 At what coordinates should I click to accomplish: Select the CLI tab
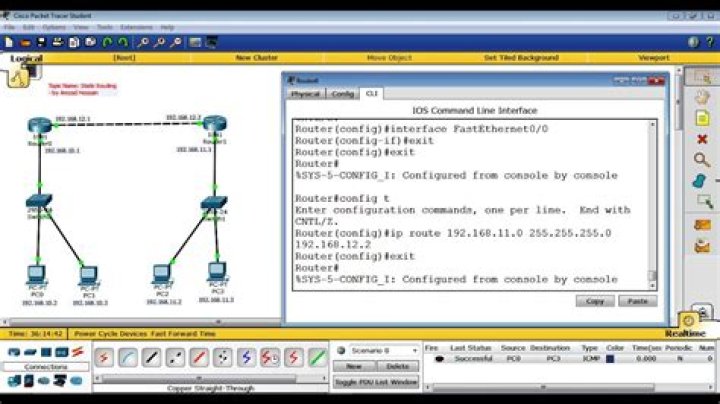tap(371, 93)
